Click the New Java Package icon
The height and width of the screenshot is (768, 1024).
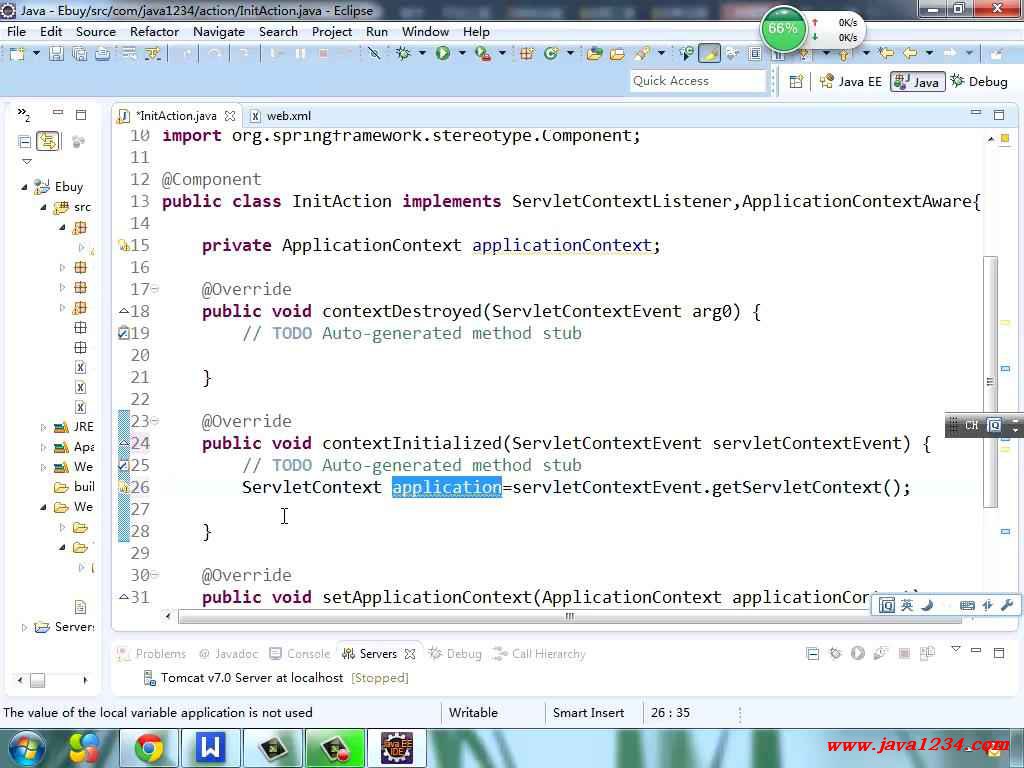pos(526,54)
